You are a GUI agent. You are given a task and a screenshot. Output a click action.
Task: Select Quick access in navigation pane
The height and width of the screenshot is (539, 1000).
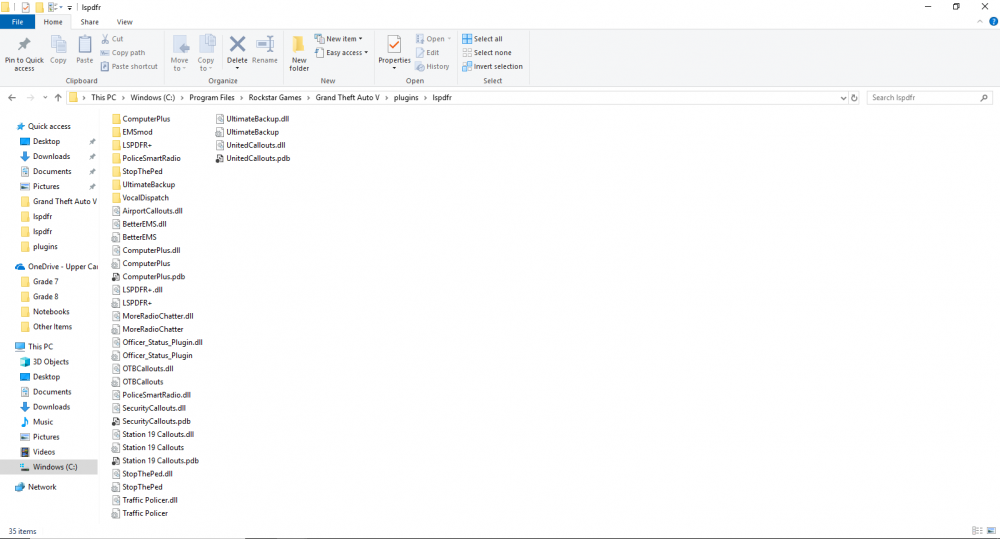(x=49, y=126)
